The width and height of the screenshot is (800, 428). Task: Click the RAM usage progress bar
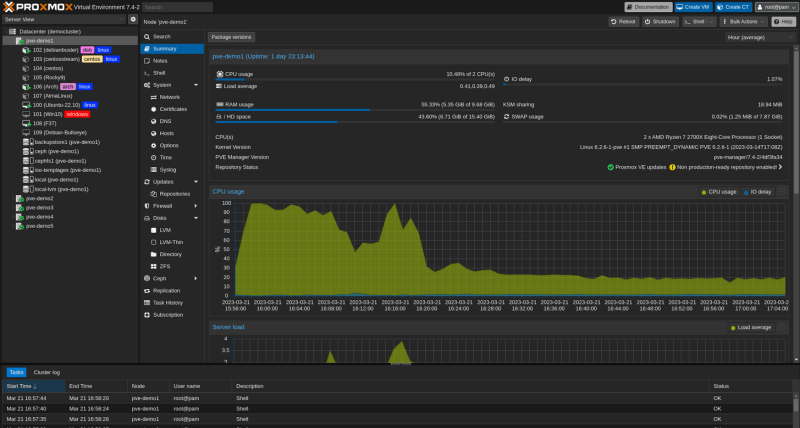coord(355,110)
